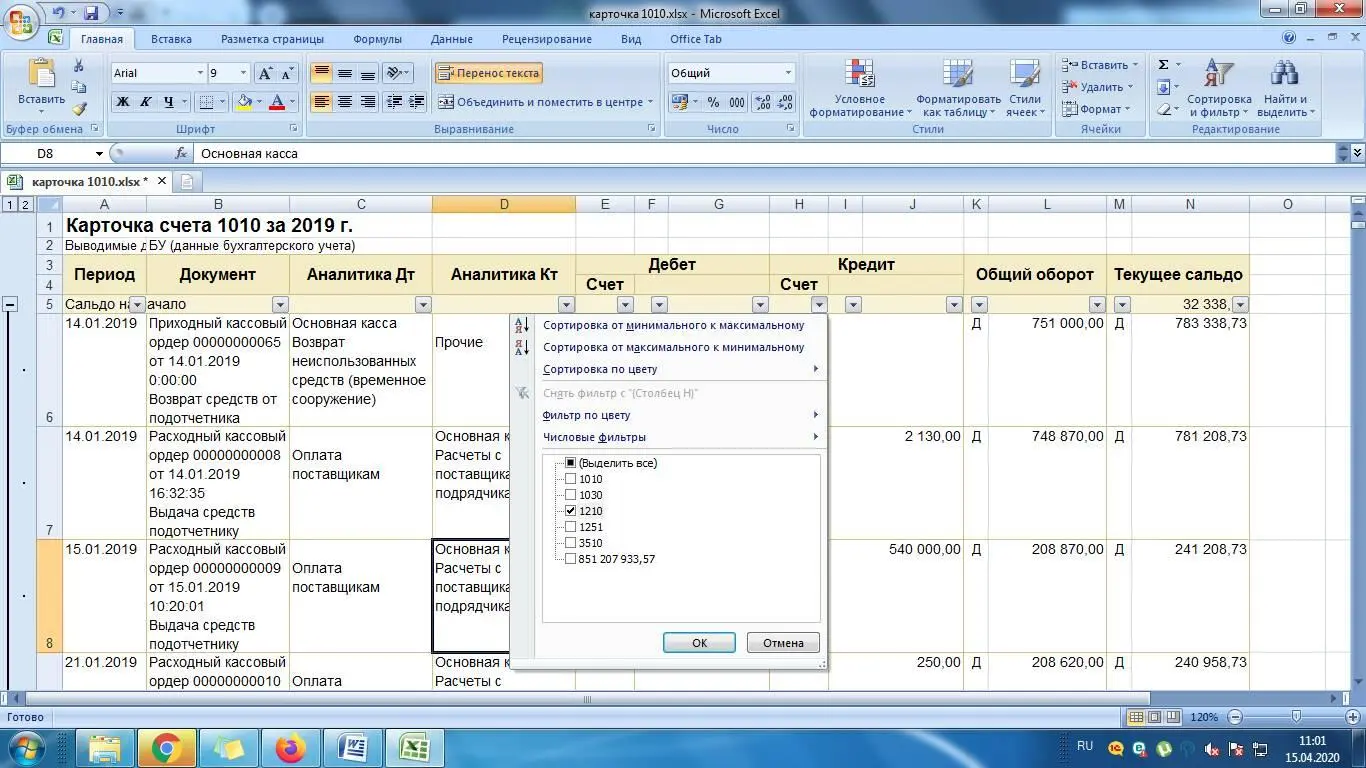Click the Borders icon

pyautogui.click(x=205, y=102)
